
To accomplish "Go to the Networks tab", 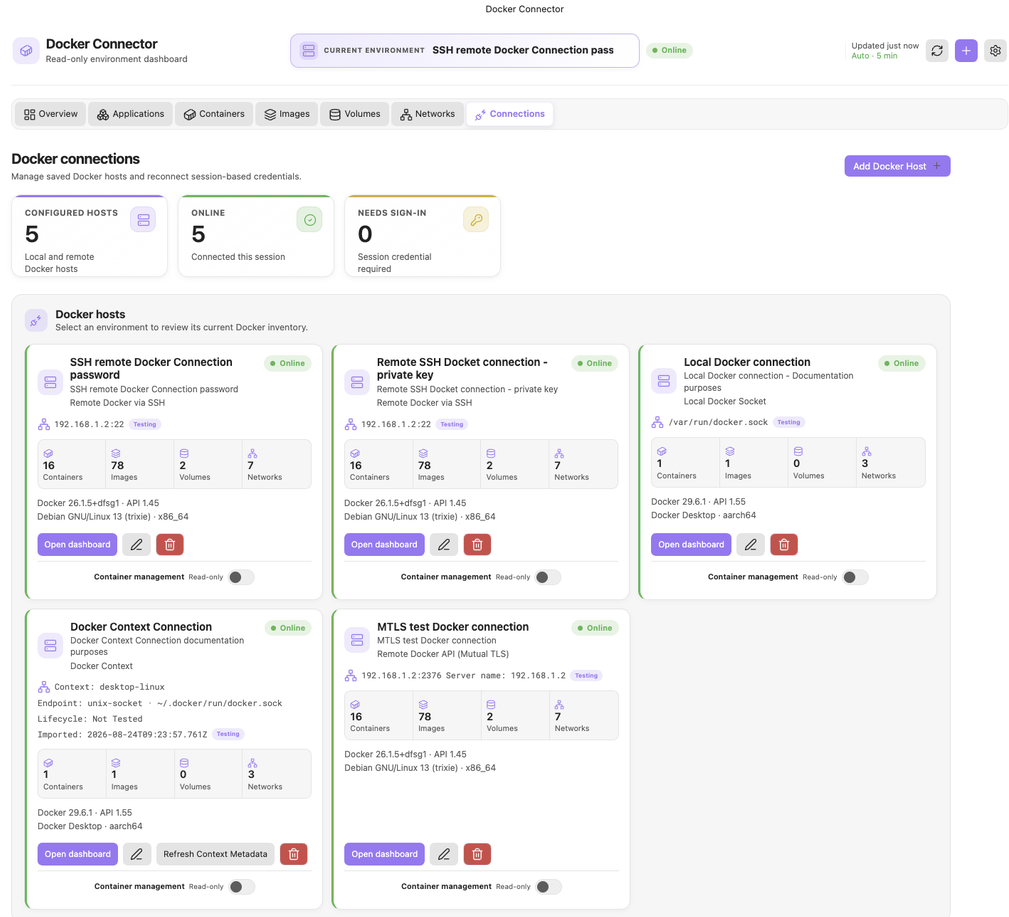I will 427,114.
